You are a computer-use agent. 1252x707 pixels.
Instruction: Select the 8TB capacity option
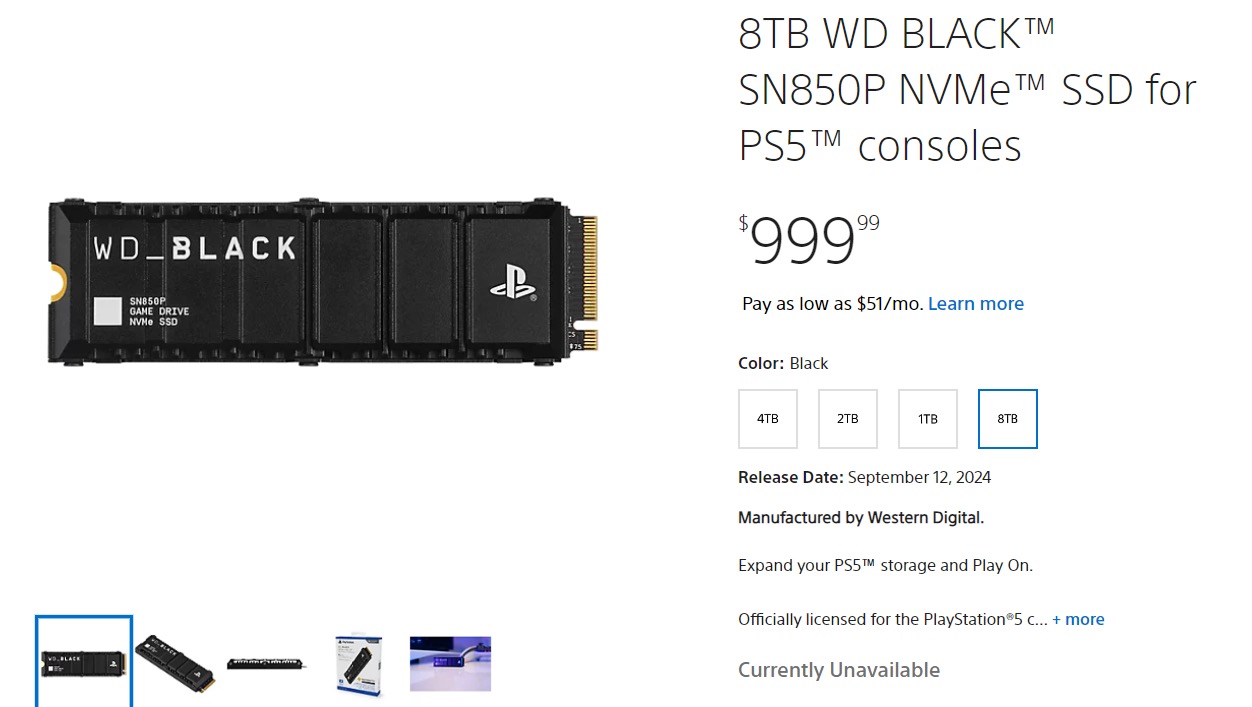pyautogui.click(x=1008, y=419)
